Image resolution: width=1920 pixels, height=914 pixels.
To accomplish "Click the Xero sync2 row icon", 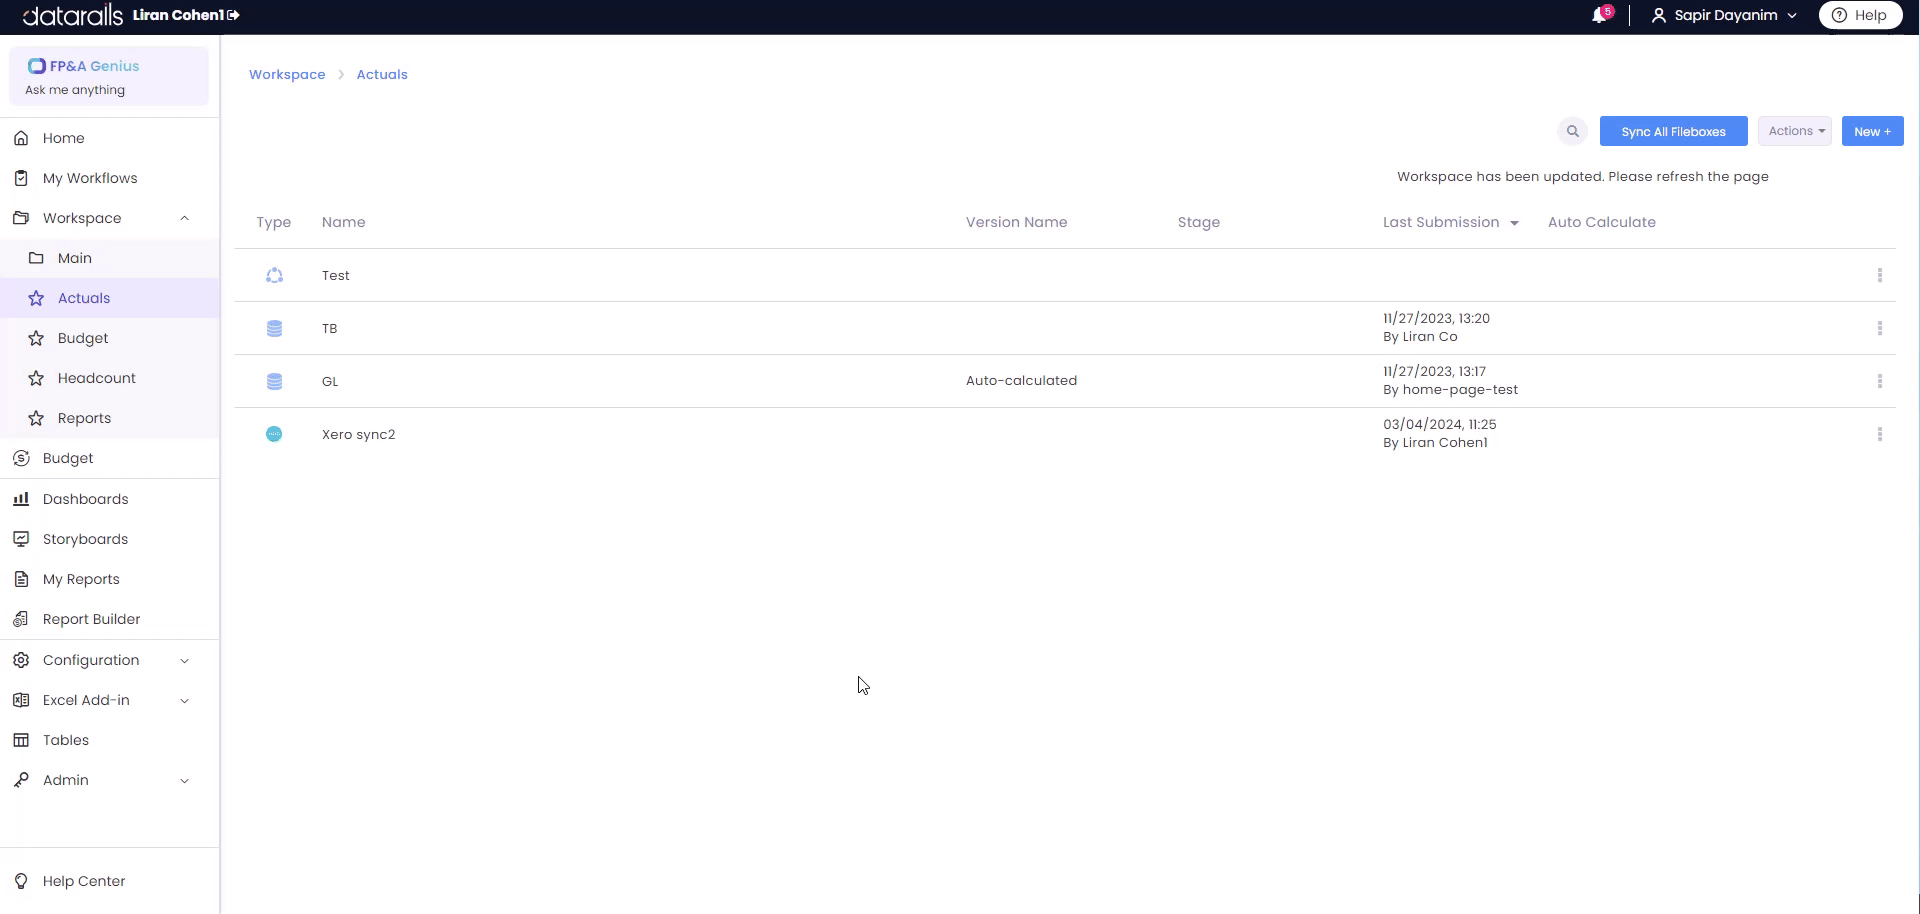I will (274, 434).
